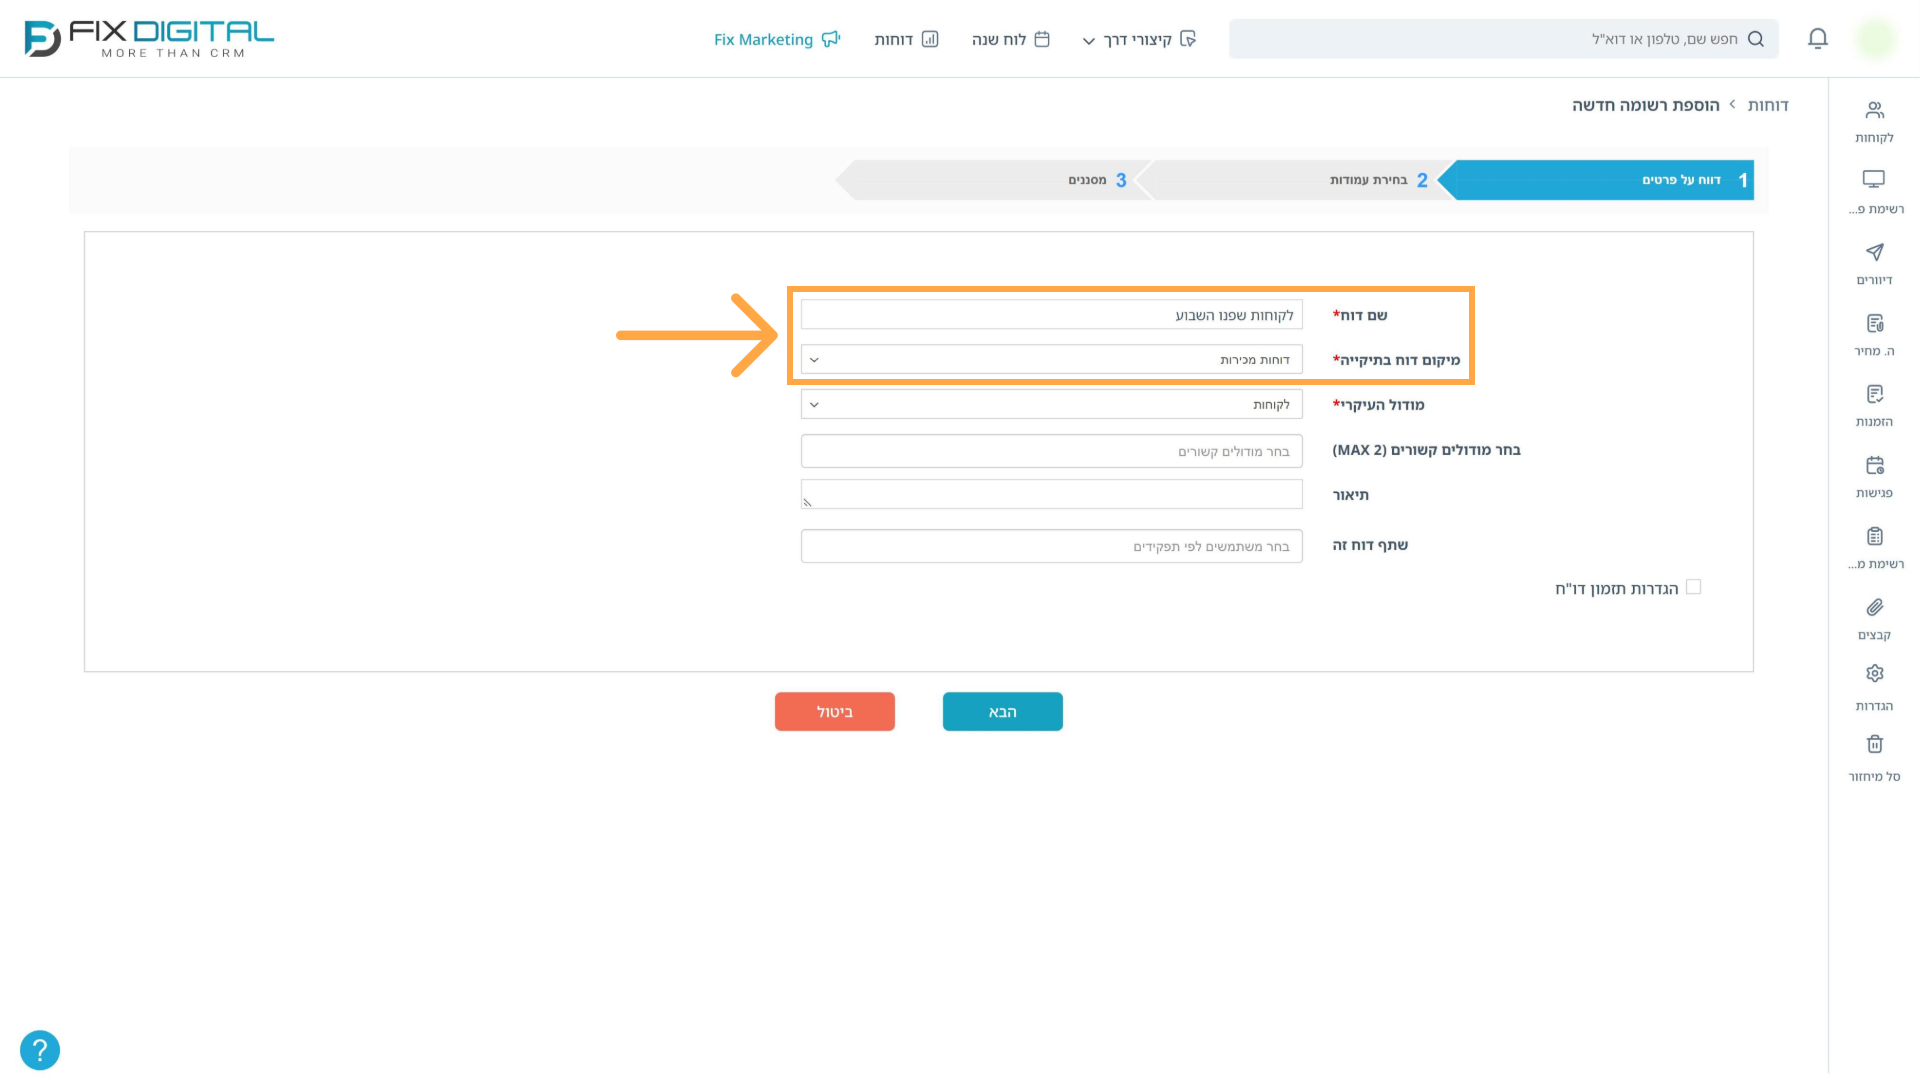The image size is (1920, 1080).
Task: Click the ביטול cancel button
Action: (834, 712)
